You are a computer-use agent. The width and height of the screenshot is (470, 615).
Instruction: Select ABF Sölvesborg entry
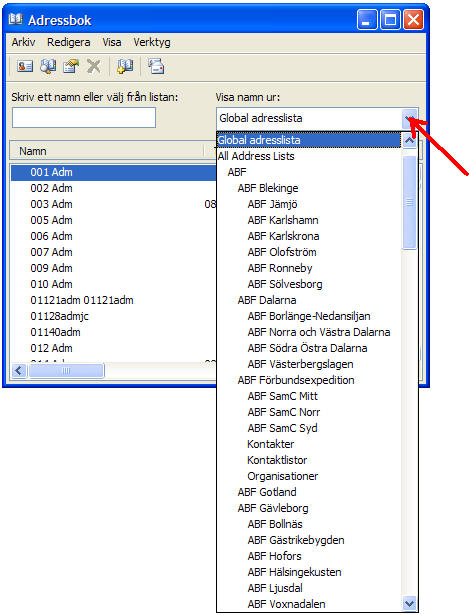pyautogui.click(x=309, y=284)
